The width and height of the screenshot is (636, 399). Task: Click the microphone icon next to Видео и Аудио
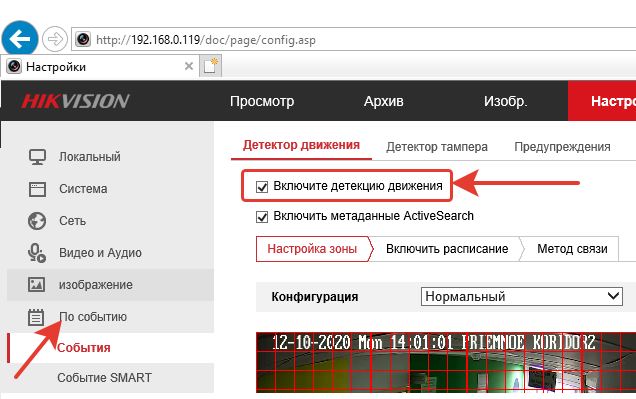[37, 253]
